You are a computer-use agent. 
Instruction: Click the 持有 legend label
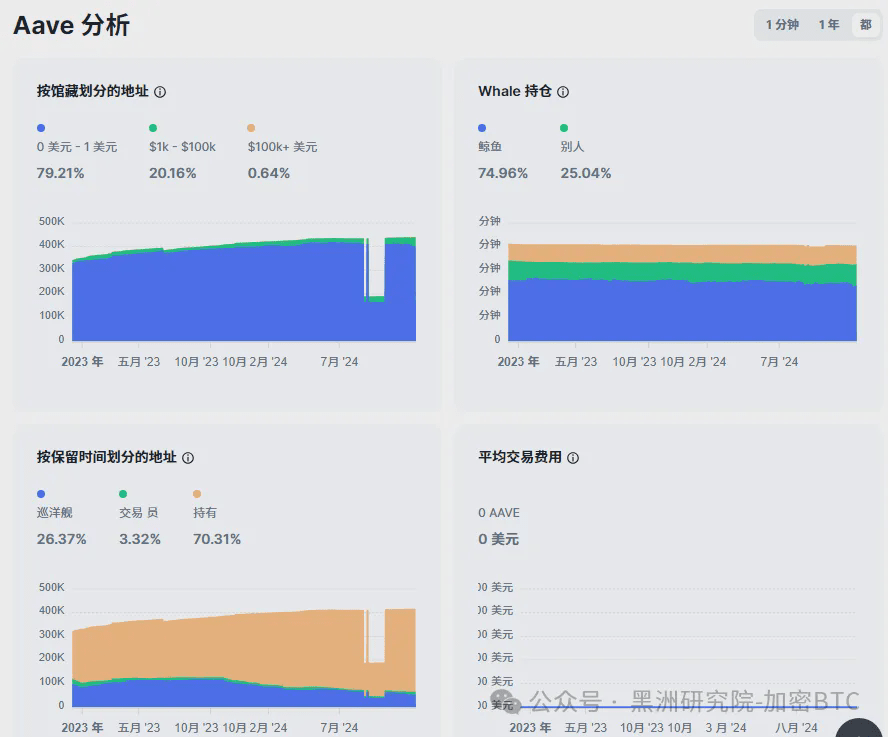click(205, 513)
